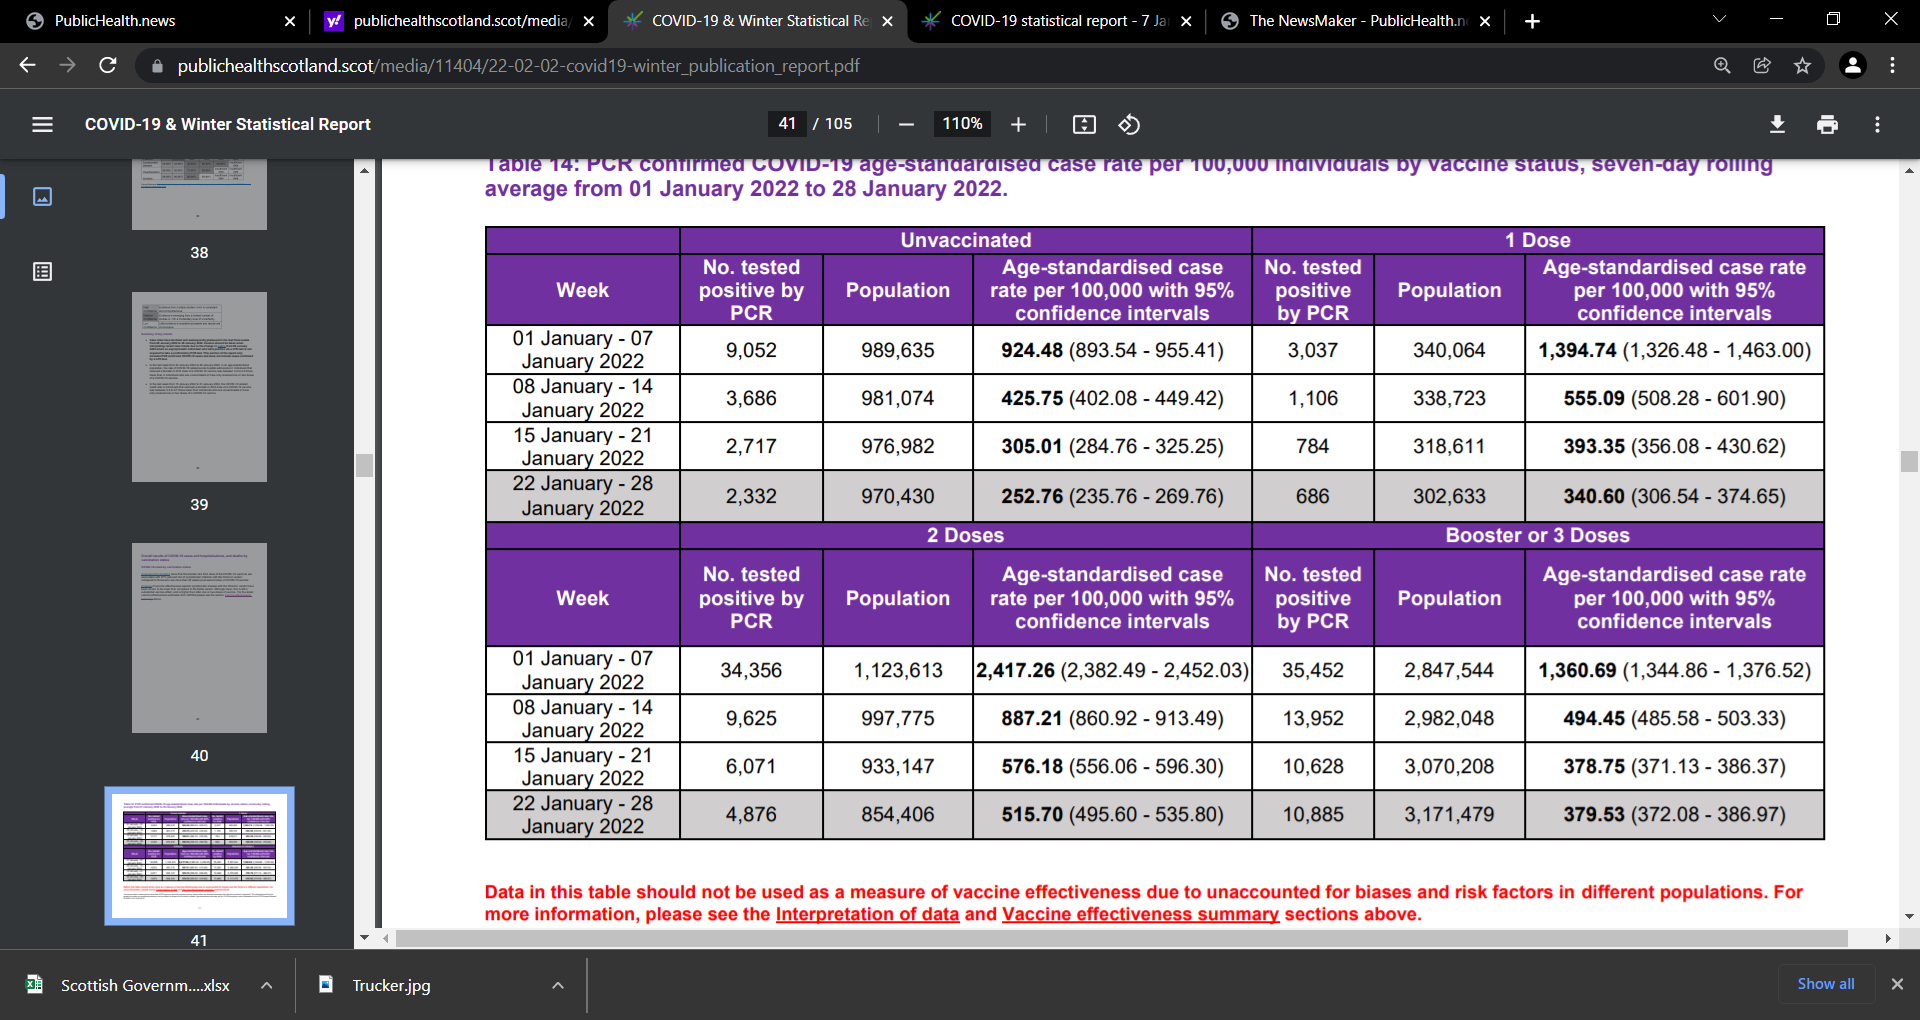
Task: Download the PDF file
Action: click(1777, 124)
